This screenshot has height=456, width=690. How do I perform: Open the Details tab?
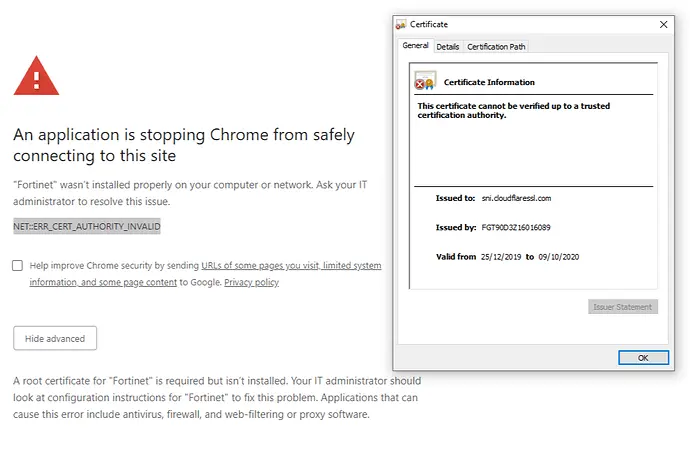pyautogui.click(x=448, y=47)
